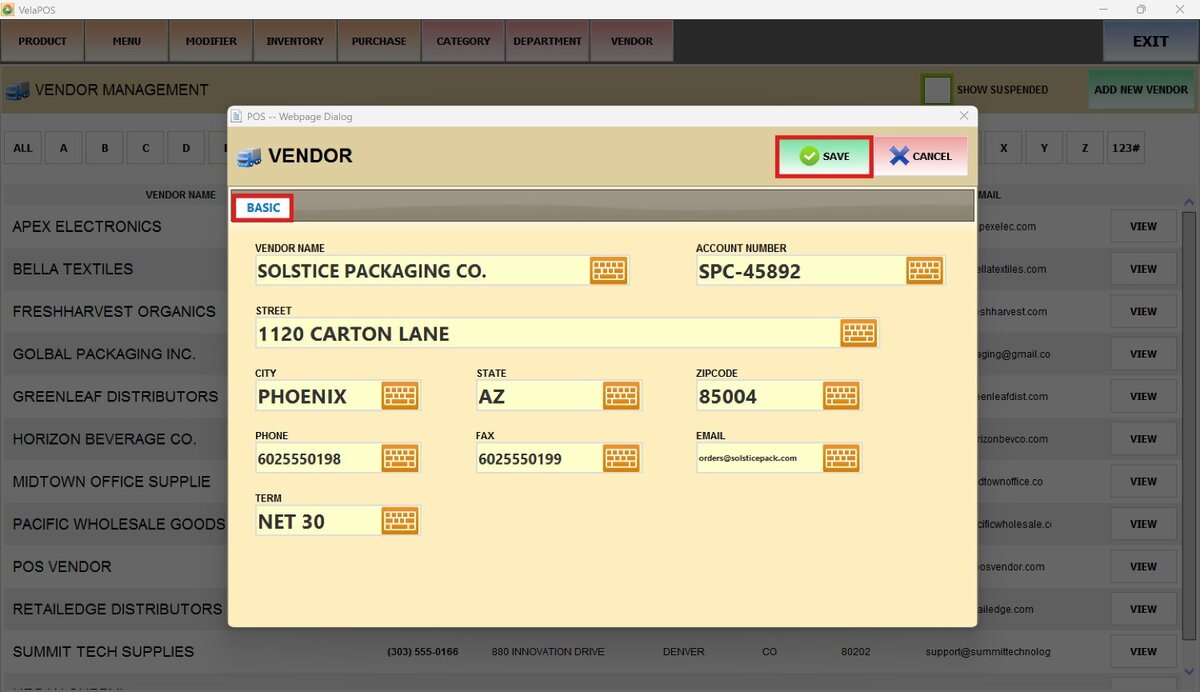The width and height of the screenshot is (1200, 692).
Task: Click the Vendor Name input field
Action: [x=421, y=271]
